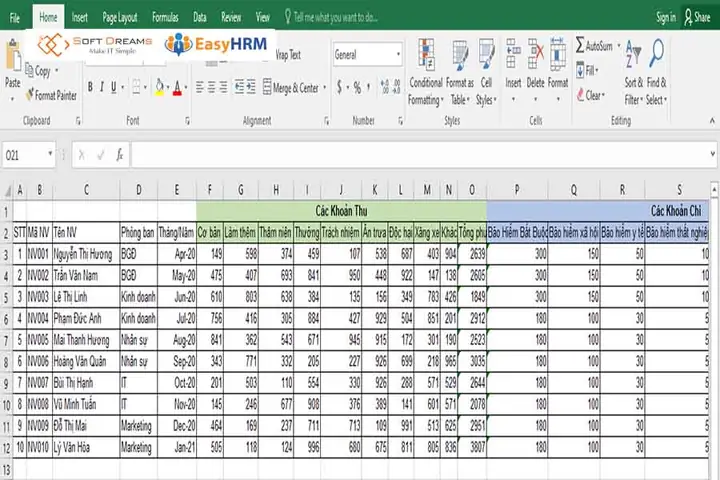Image resolution: width=720 pixels, height=480 pixels.
Task: Click Merge & Center
Action: click(291, 87)
